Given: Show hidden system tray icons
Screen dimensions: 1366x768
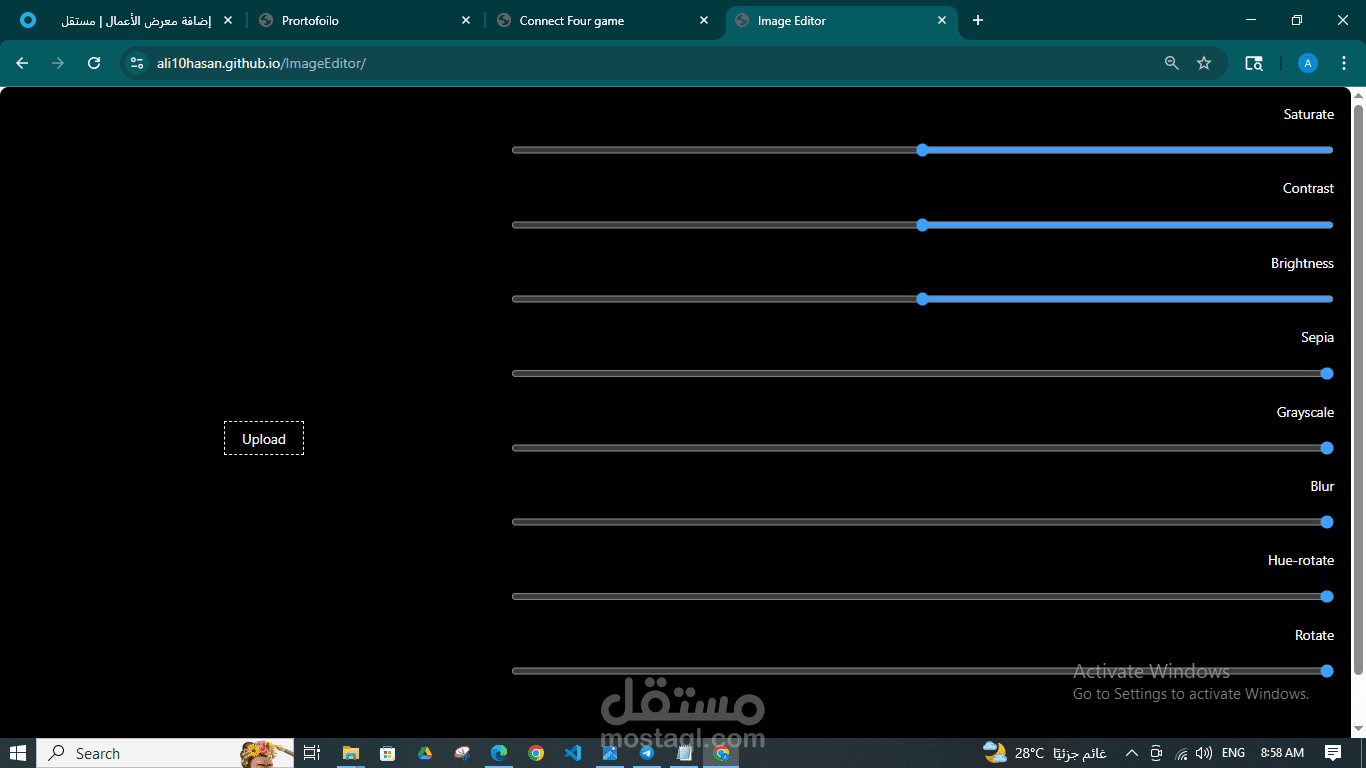Looking at the screenshot, I should point(1132,753).
